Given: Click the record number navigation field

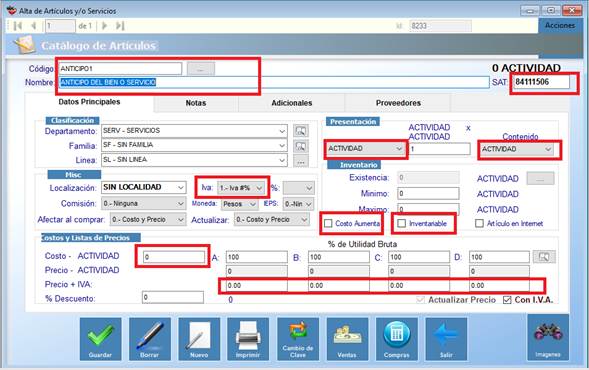Looking at the screenshot, I should click(60, 26).
